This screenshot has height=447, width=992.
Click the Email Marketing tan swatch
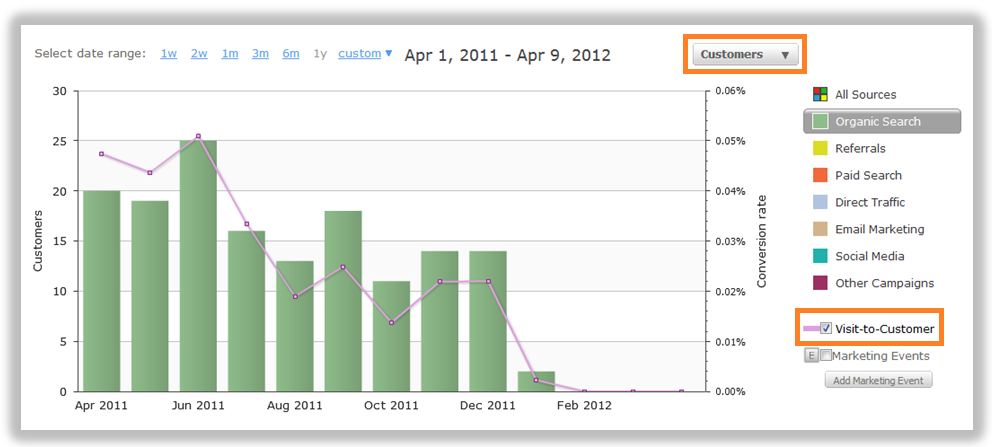[820, 230]
